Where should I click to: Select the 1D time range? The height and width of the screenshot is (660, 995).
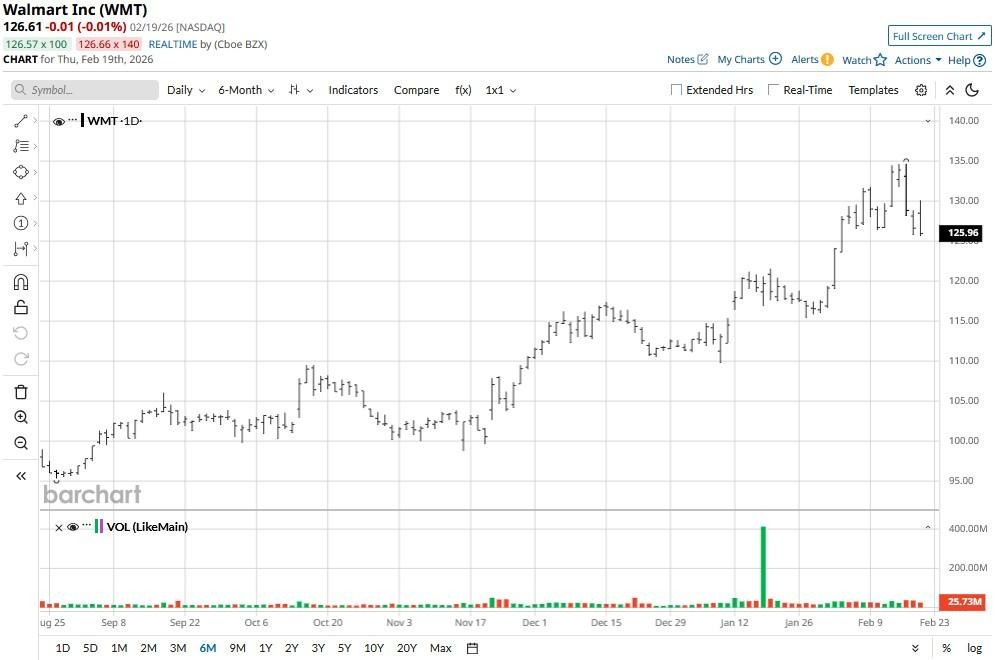(63, 648)
